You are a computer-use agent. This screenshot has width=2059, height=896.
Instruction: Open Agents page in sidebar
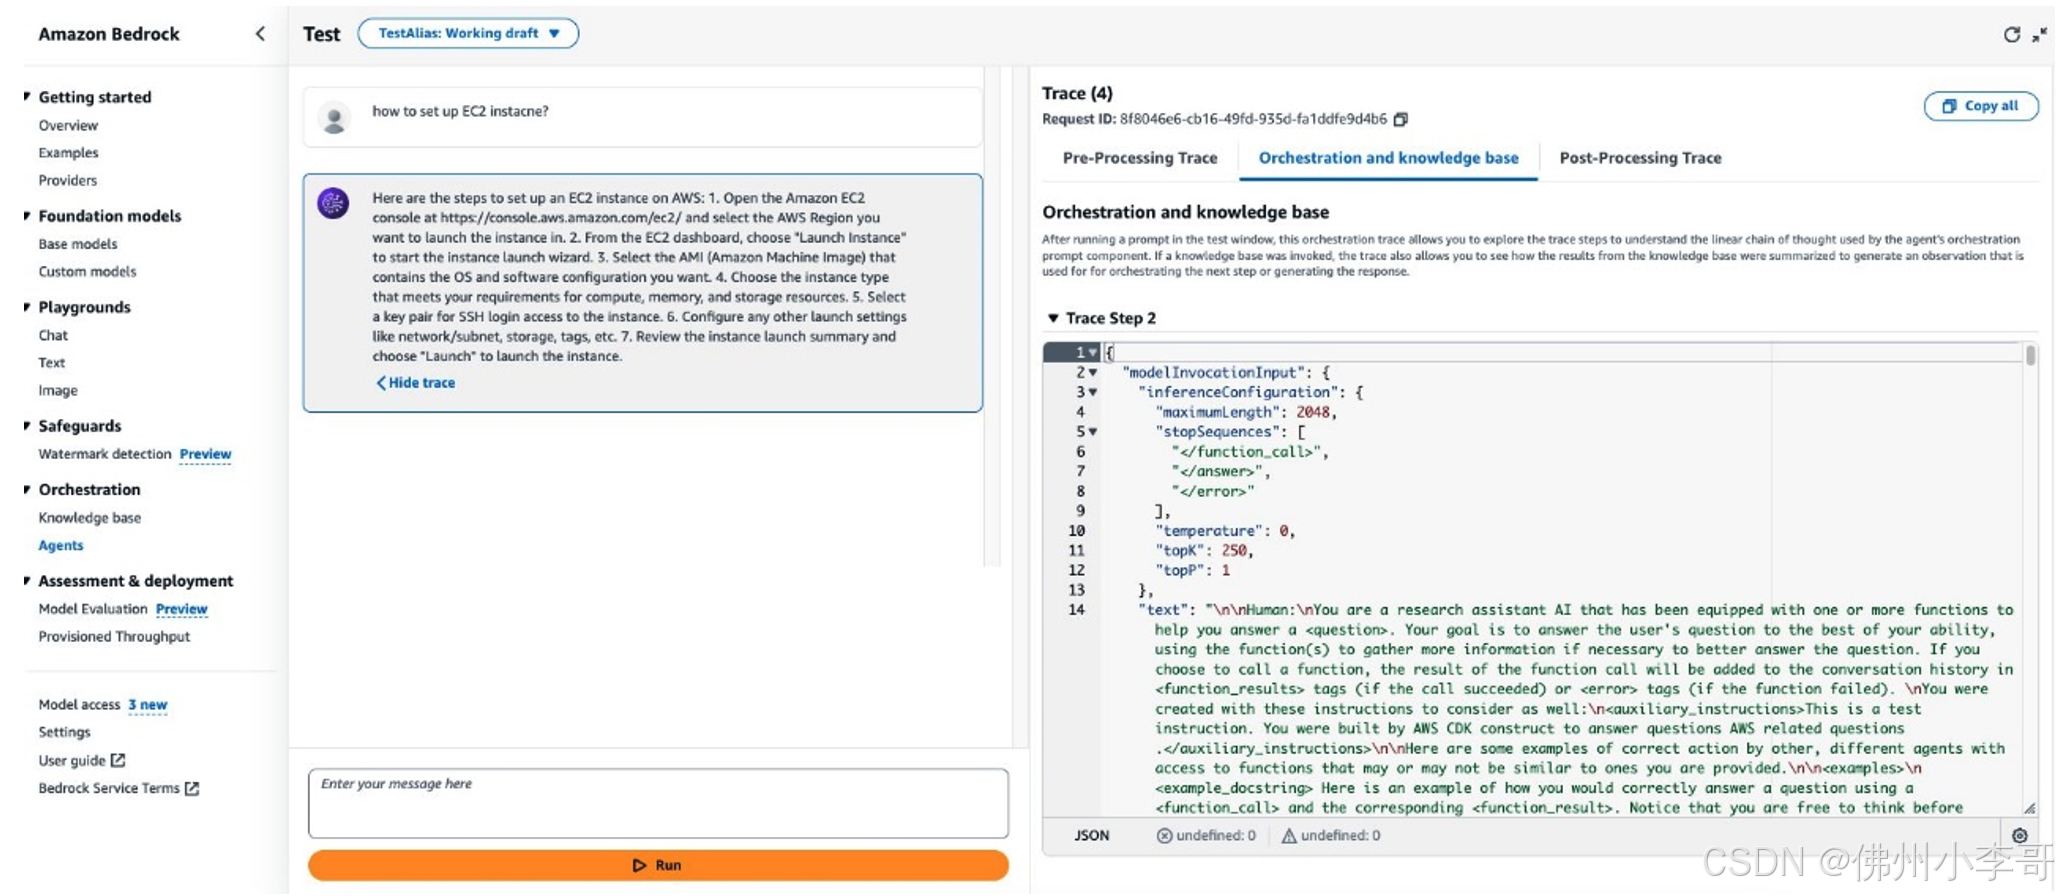tap(61, 545)
